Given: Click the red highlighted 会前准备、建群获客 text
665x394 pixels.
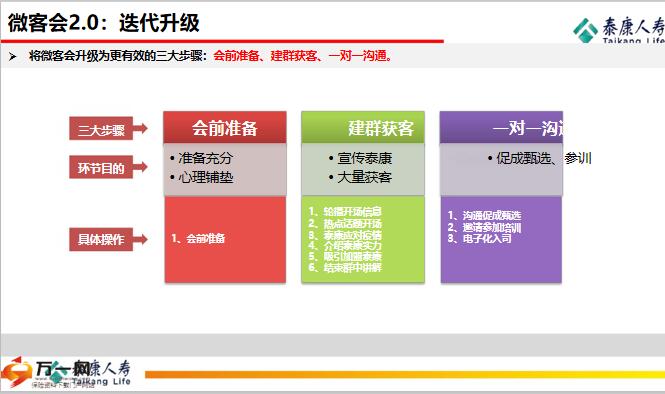Looking at the screenshot, I should tap(265, 56).
